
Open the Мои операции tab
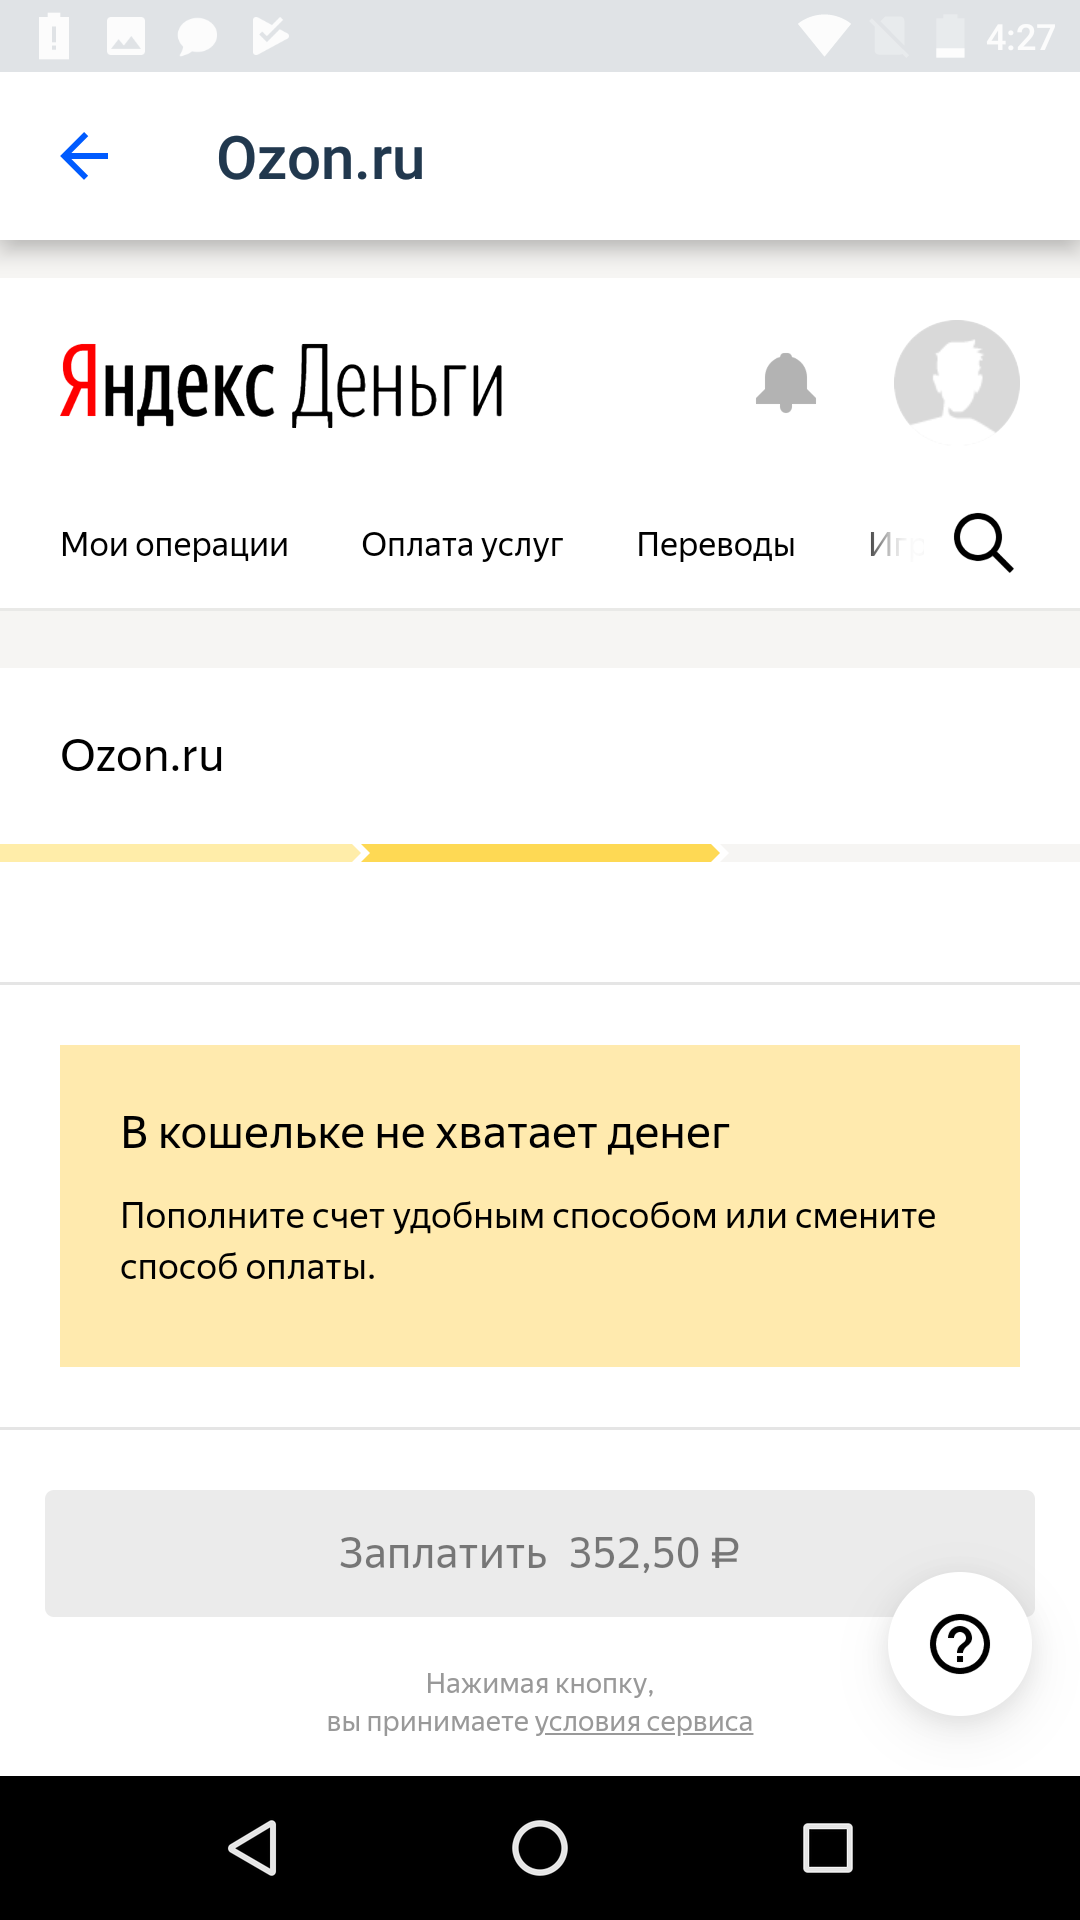(x=174, y=545)
